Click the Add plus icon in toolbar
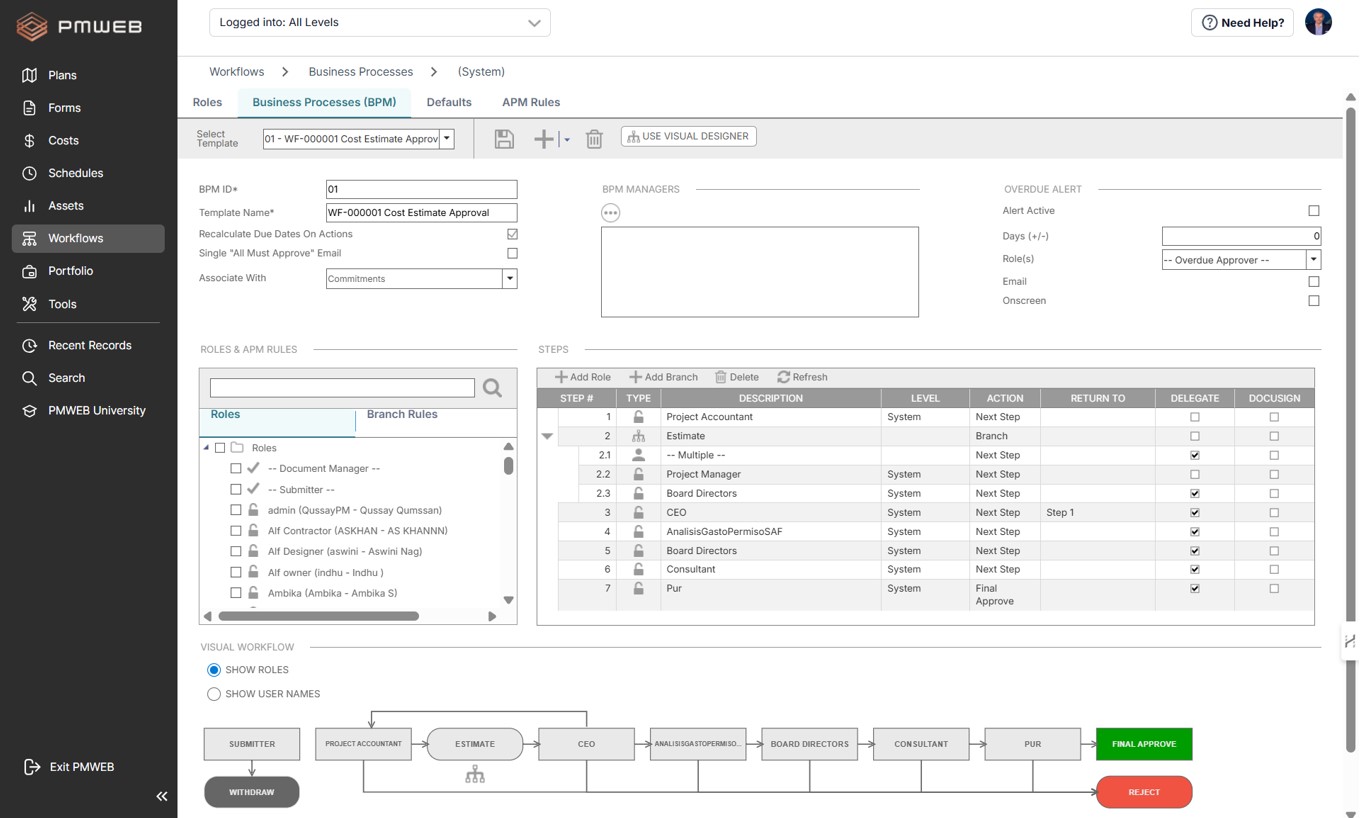Viewport: 1367px width, 818px height. [543, 139]
